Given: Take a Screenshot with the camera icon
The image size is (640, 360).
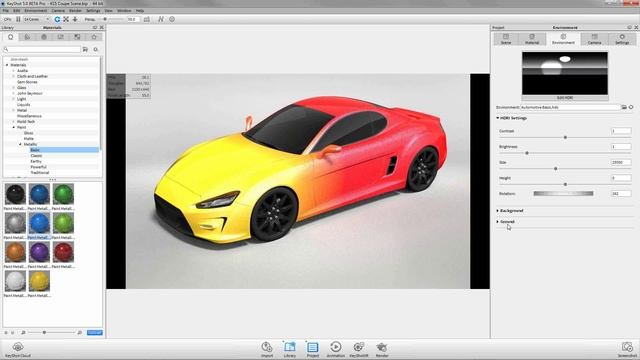Looking at the screenshot, I should [627, 349].
